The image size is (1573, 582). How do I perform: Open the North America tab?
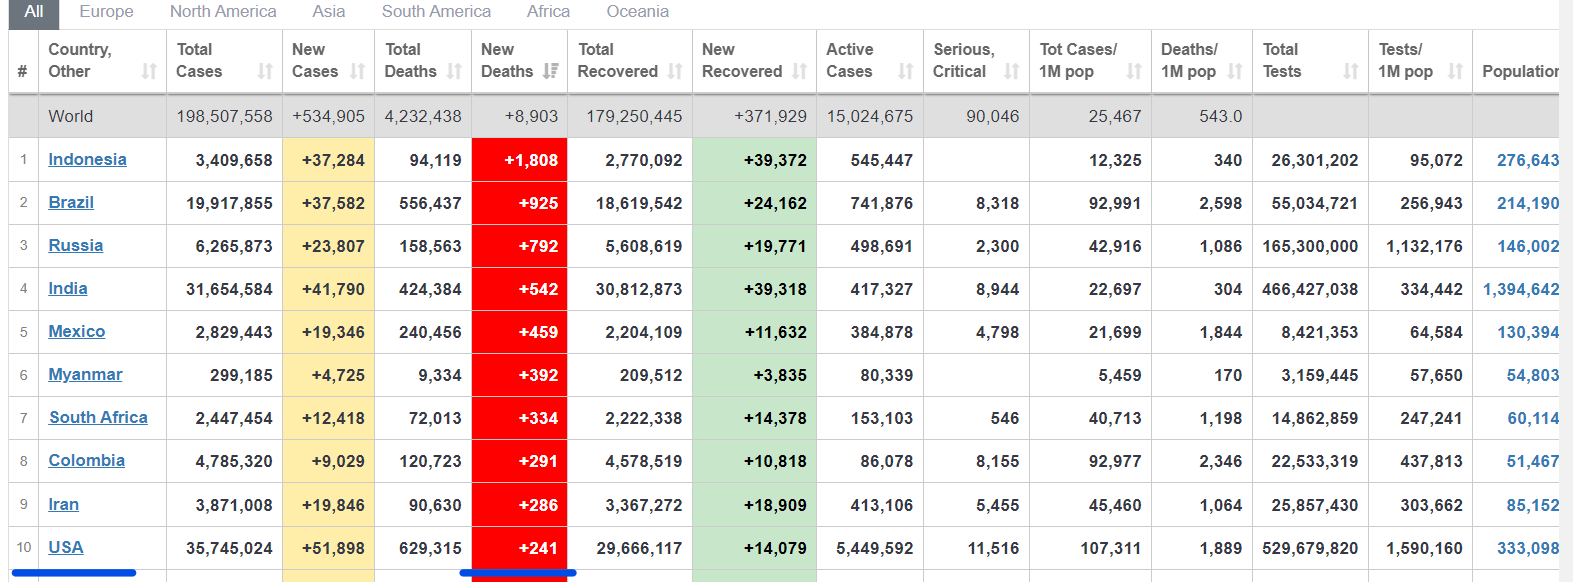[x=223, y=12]
